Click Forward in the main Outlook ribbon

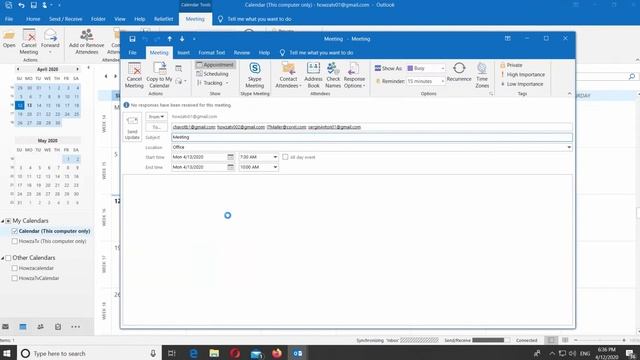click(50, 42)
